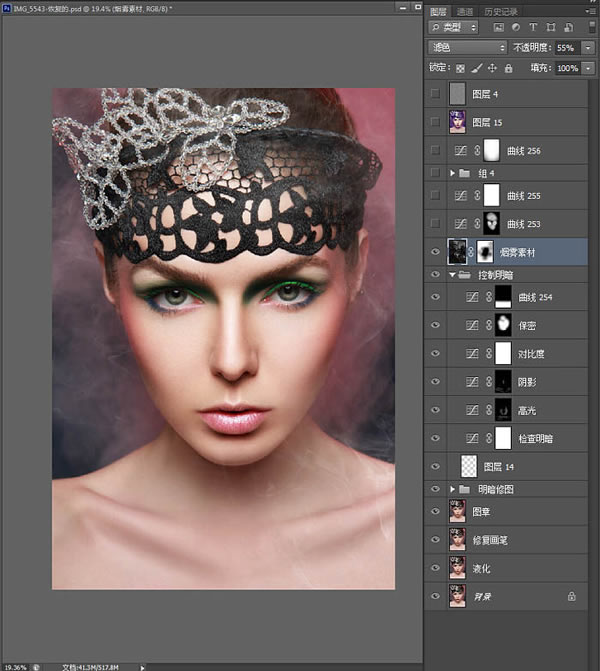Screen dimensions: 600x671
Task: Click the lock transparent pixels icon
Action: 461,68
